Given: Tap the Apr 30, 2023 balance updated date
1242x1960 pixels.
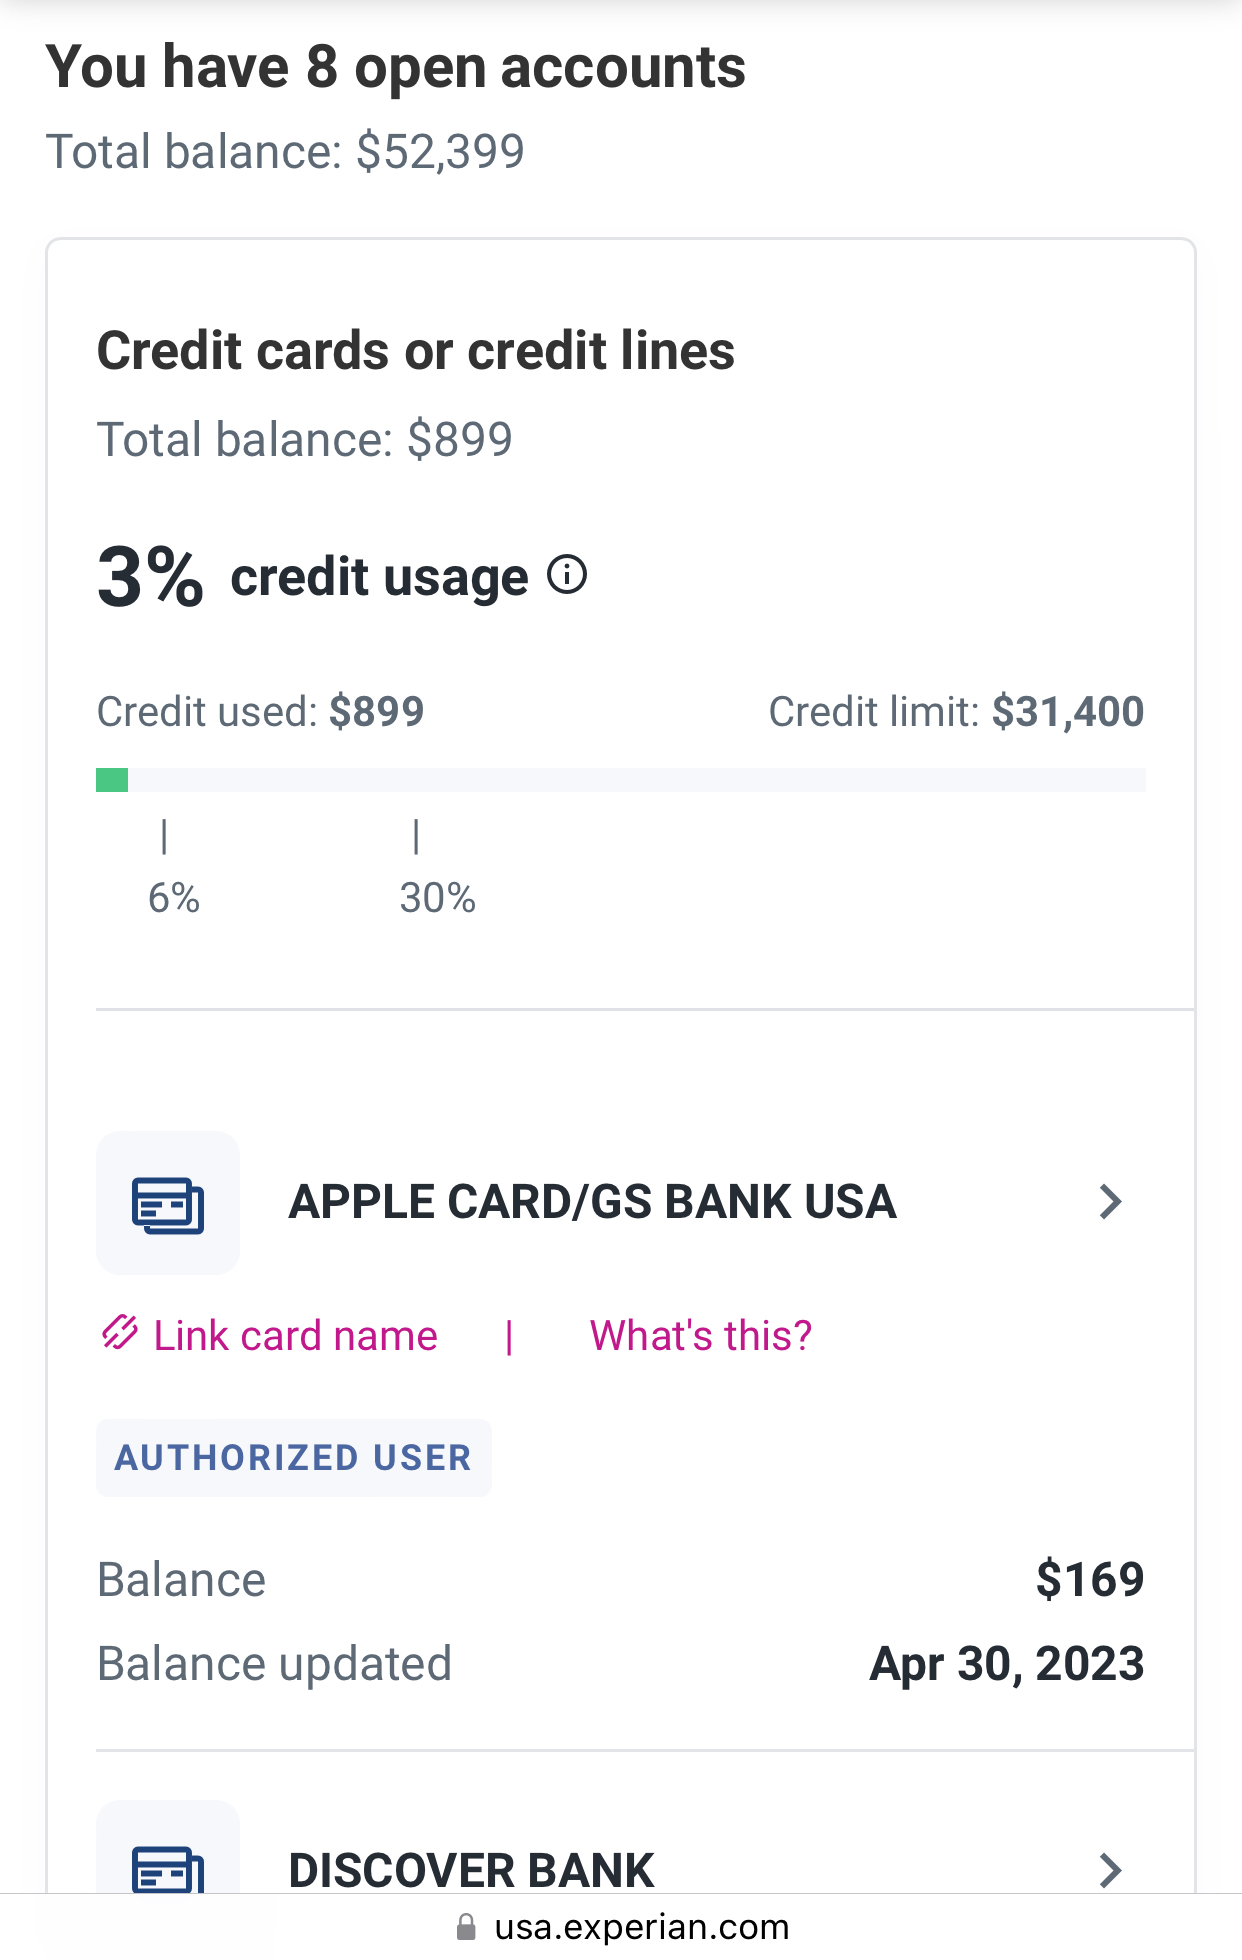Looking at the screenshot, I should [x=1006, y=1663].
